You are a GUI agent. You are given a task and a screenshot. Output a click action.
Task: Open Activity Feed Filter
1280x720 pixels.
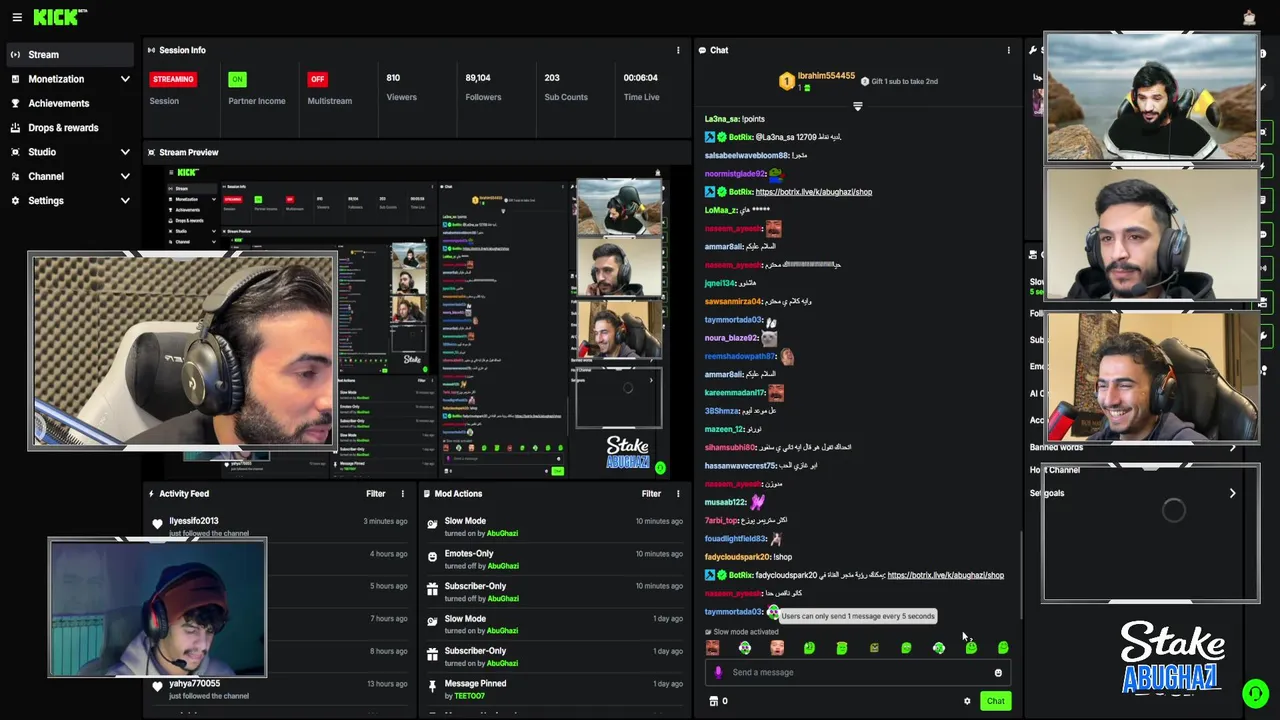click(x=376, y=493)
